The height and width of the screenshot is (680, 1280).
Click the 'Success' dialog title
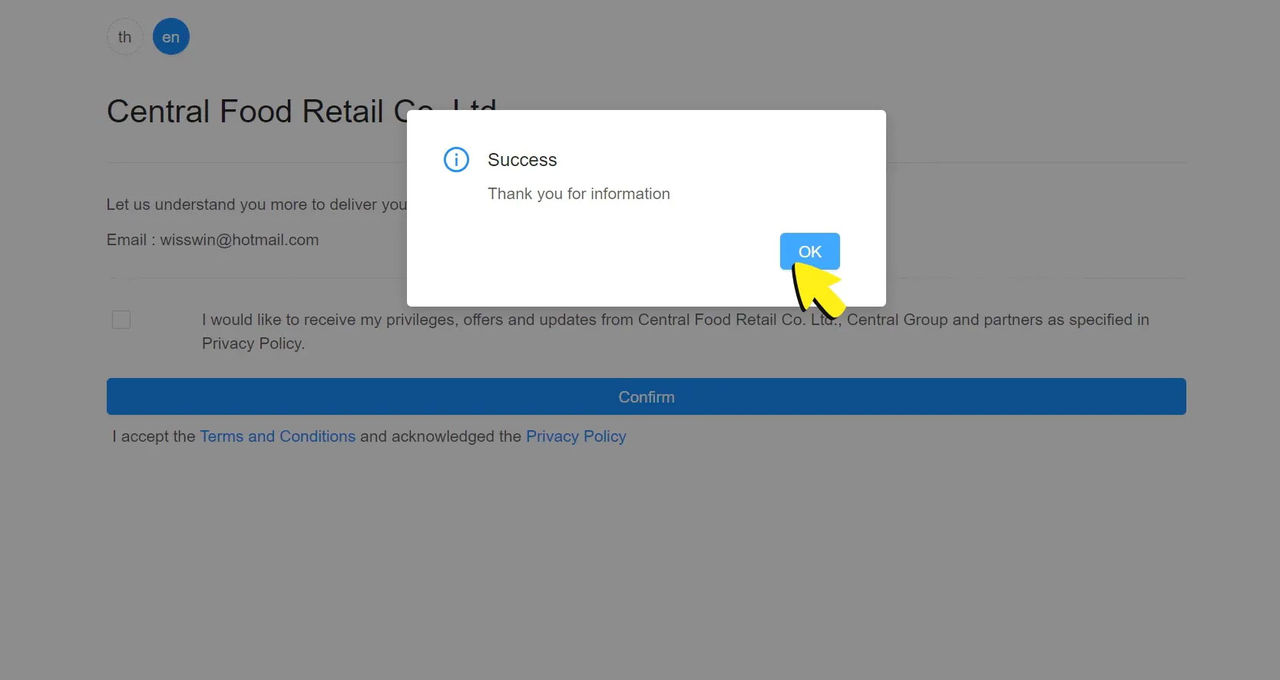tap(522, 160)
